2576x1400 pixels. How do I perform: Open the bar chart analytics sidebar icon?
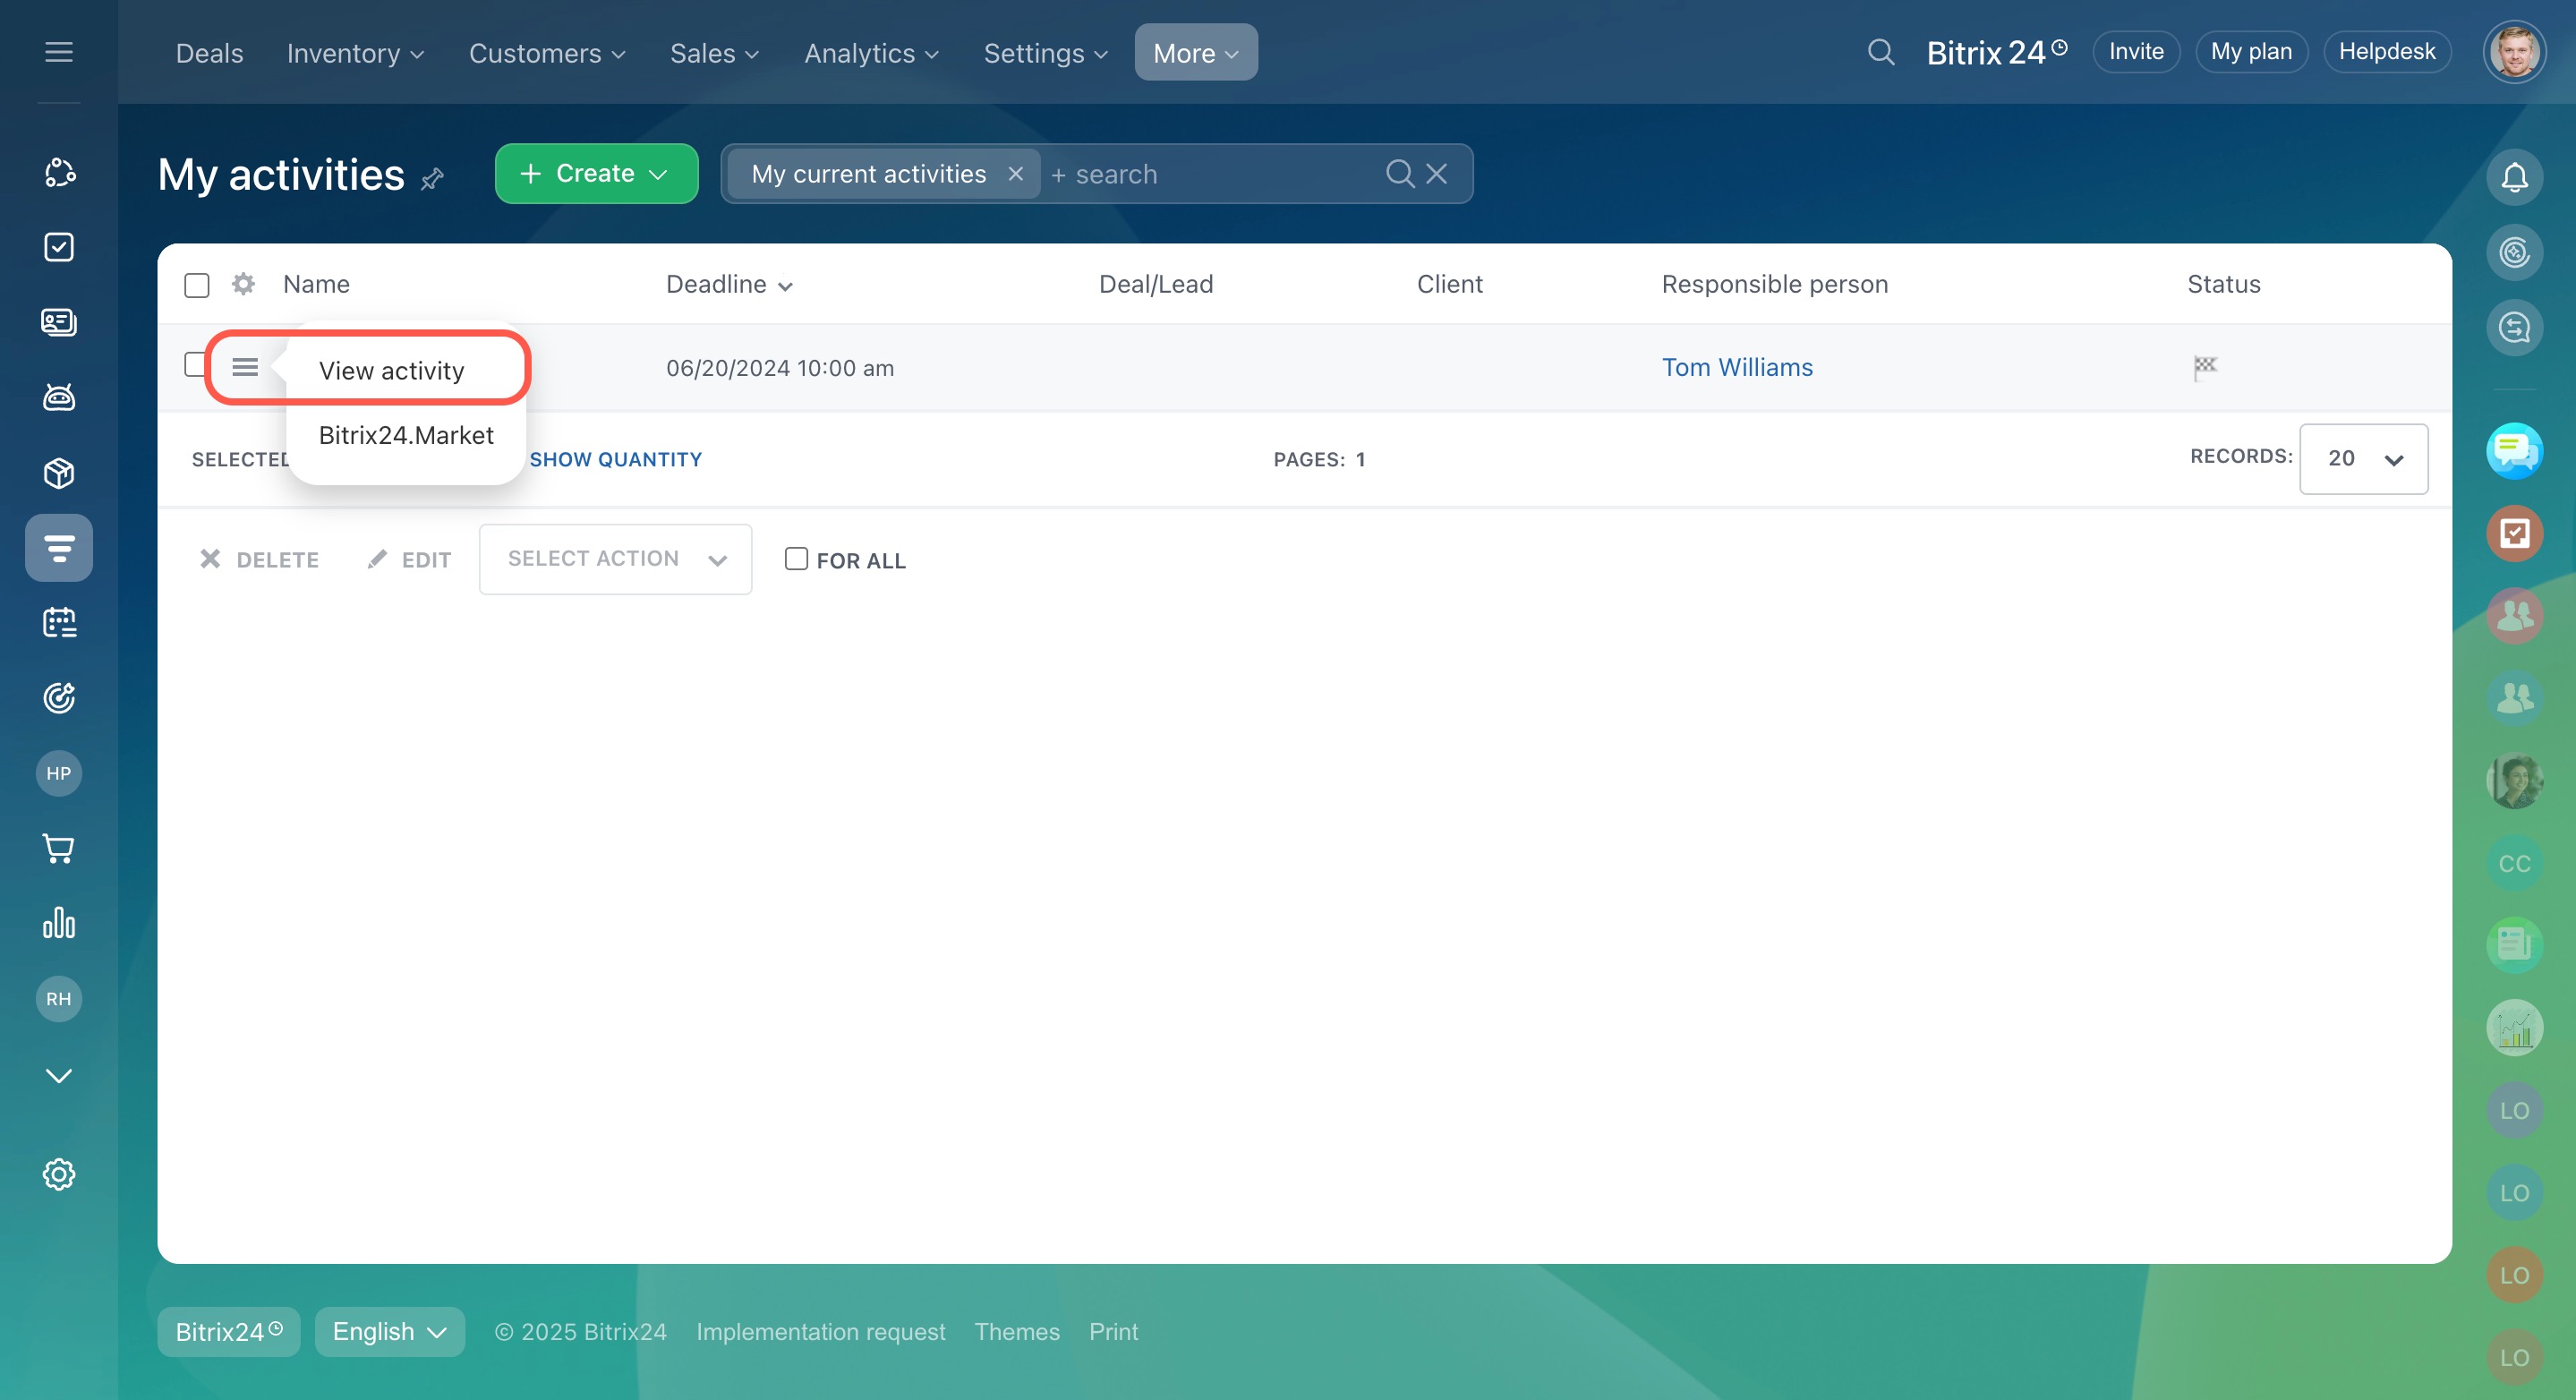[x=59, y=922]
